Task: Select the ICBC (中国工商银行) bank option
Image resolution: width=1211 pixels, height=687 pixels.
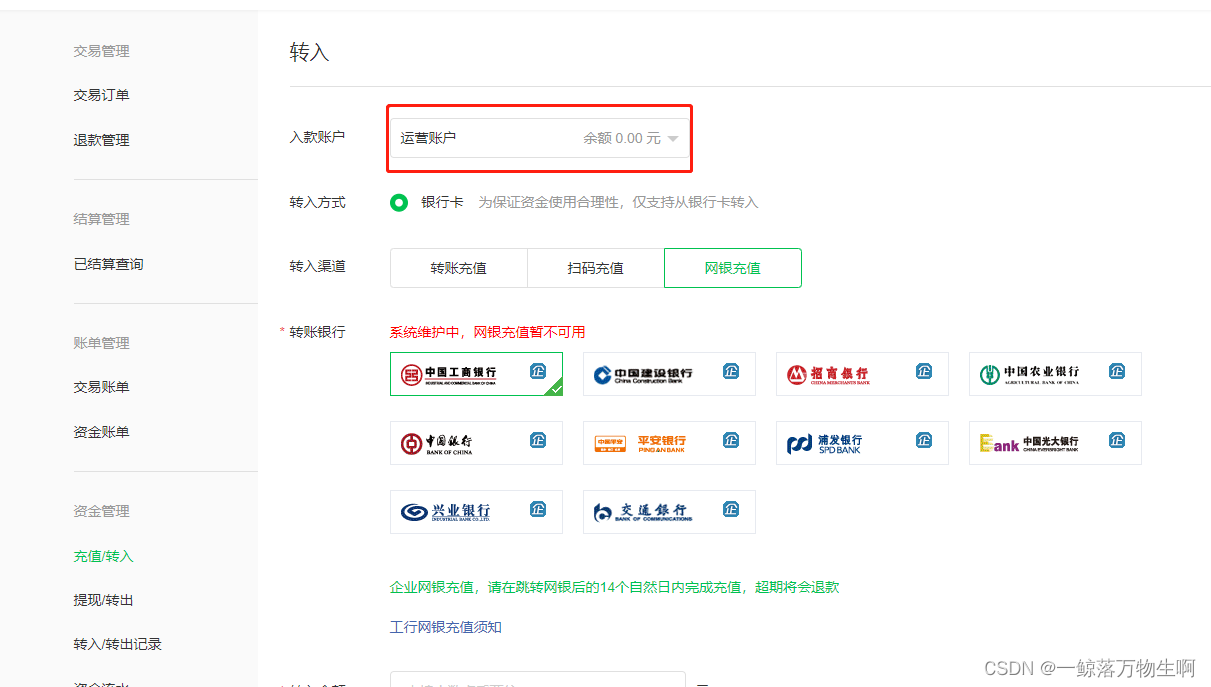Action: pyautogui.click(x=476, y=374)
